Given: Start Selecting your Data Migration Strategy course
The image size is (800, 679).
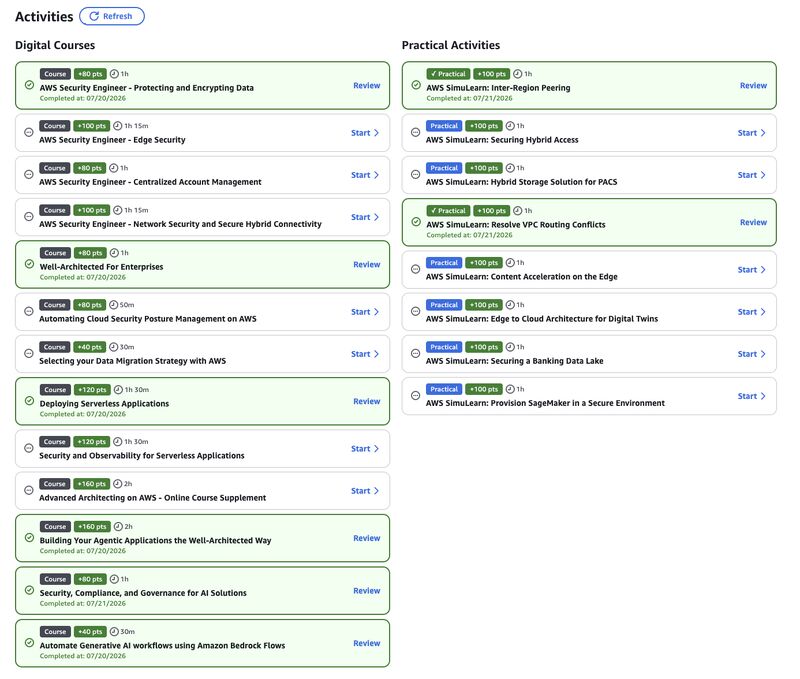Looking at the screenshot, I should (365, 354).
